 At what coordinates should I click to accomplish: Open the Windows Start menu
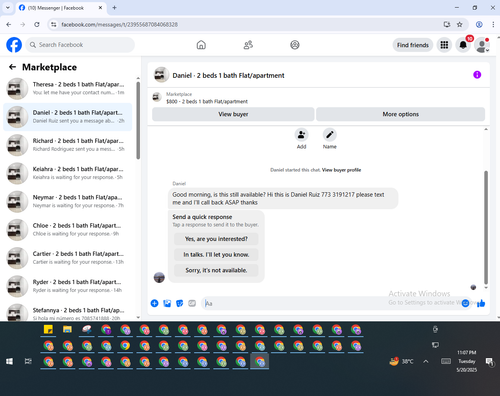[9, 361]
